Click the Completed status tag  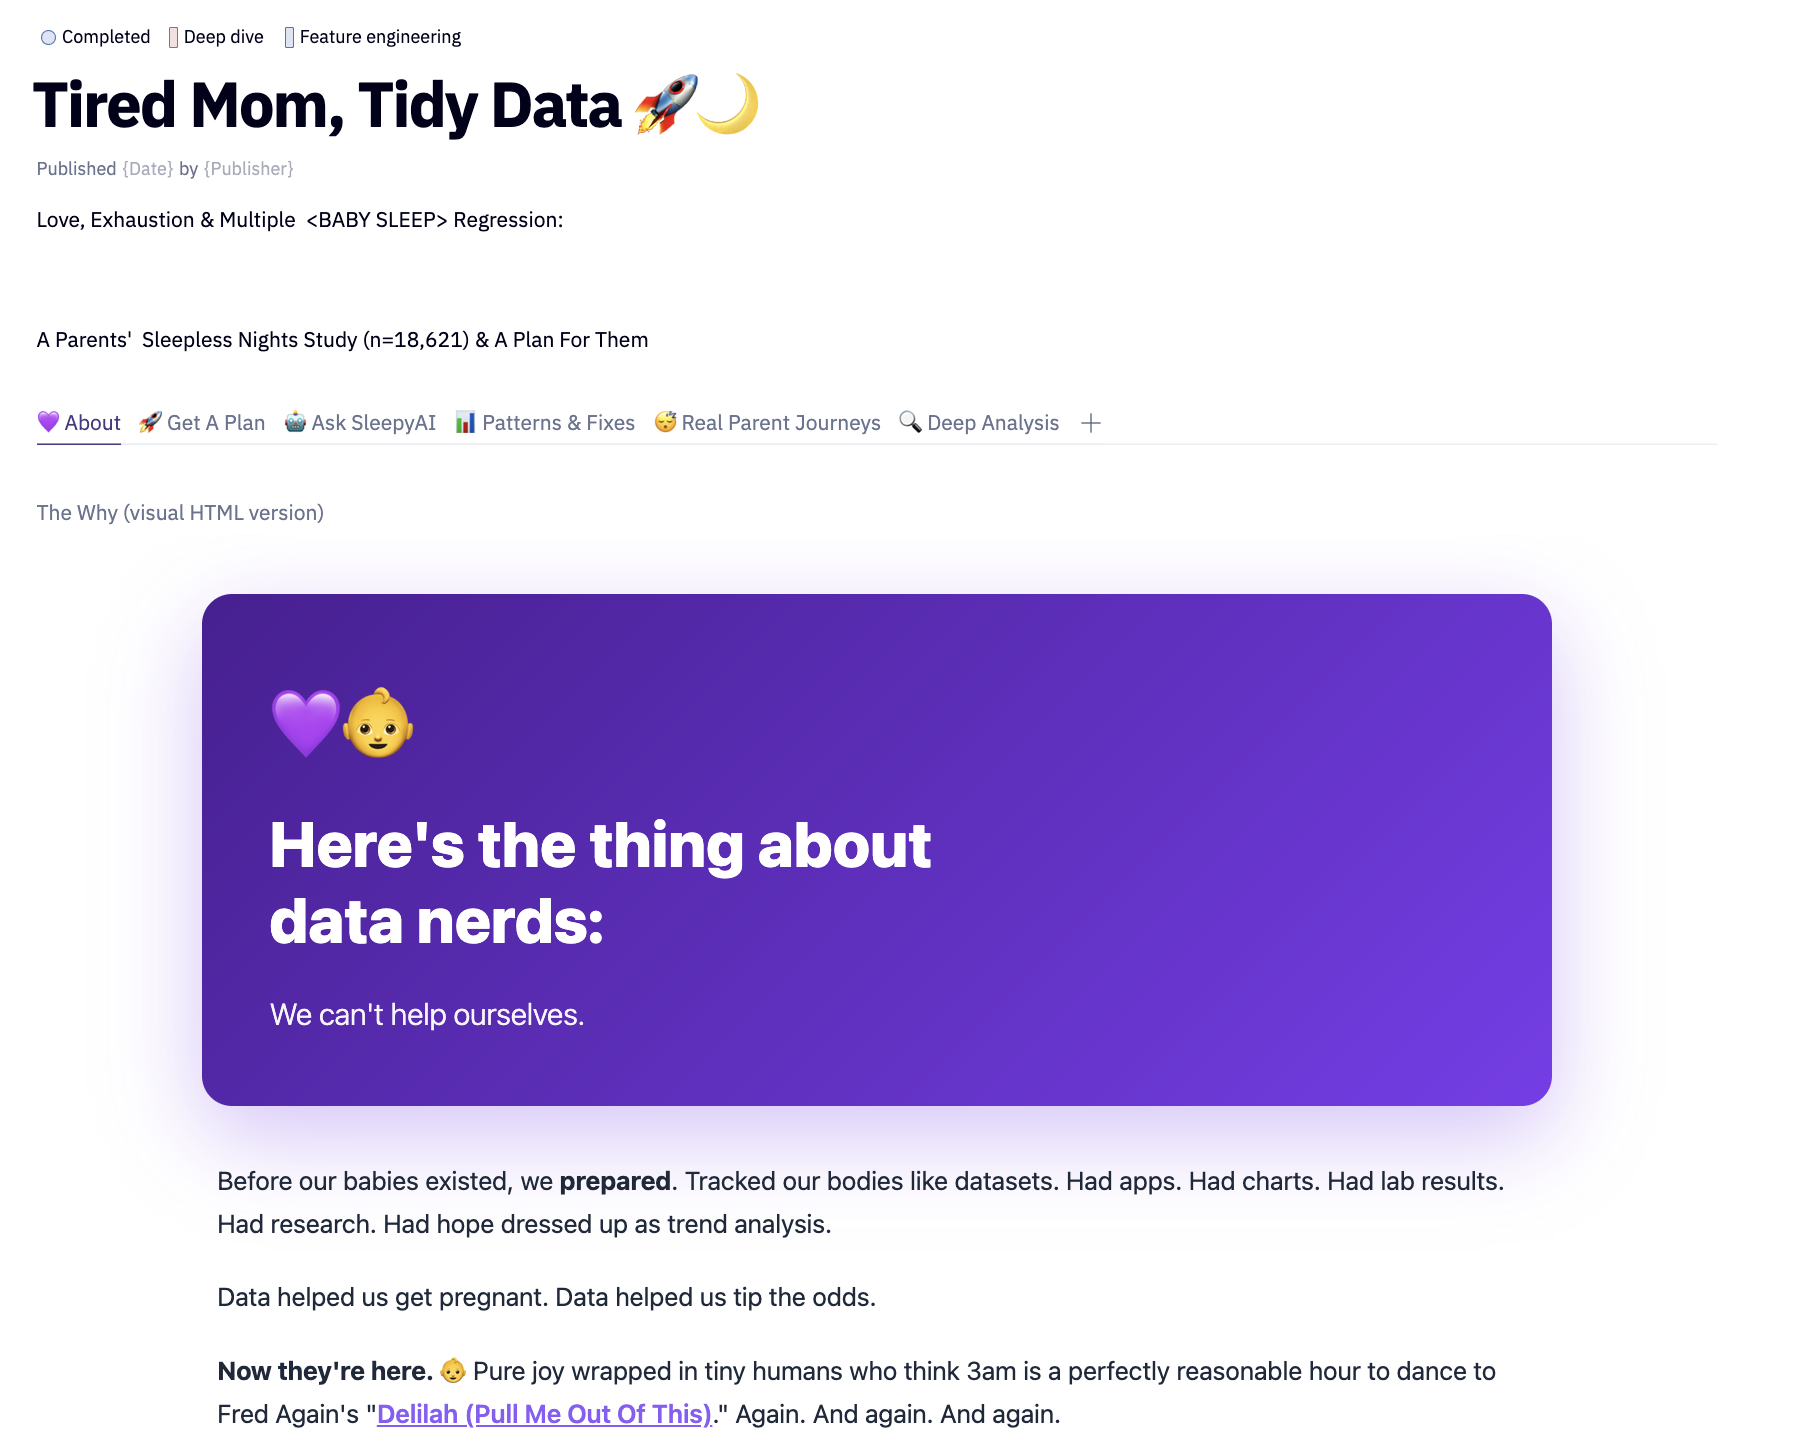pos(96,37)
